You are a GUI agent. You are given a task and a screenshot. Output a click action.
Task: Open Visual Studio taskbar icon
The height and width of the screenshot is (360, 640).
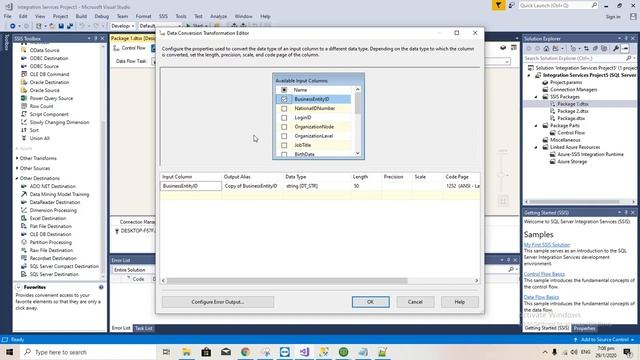click(304, 352)
